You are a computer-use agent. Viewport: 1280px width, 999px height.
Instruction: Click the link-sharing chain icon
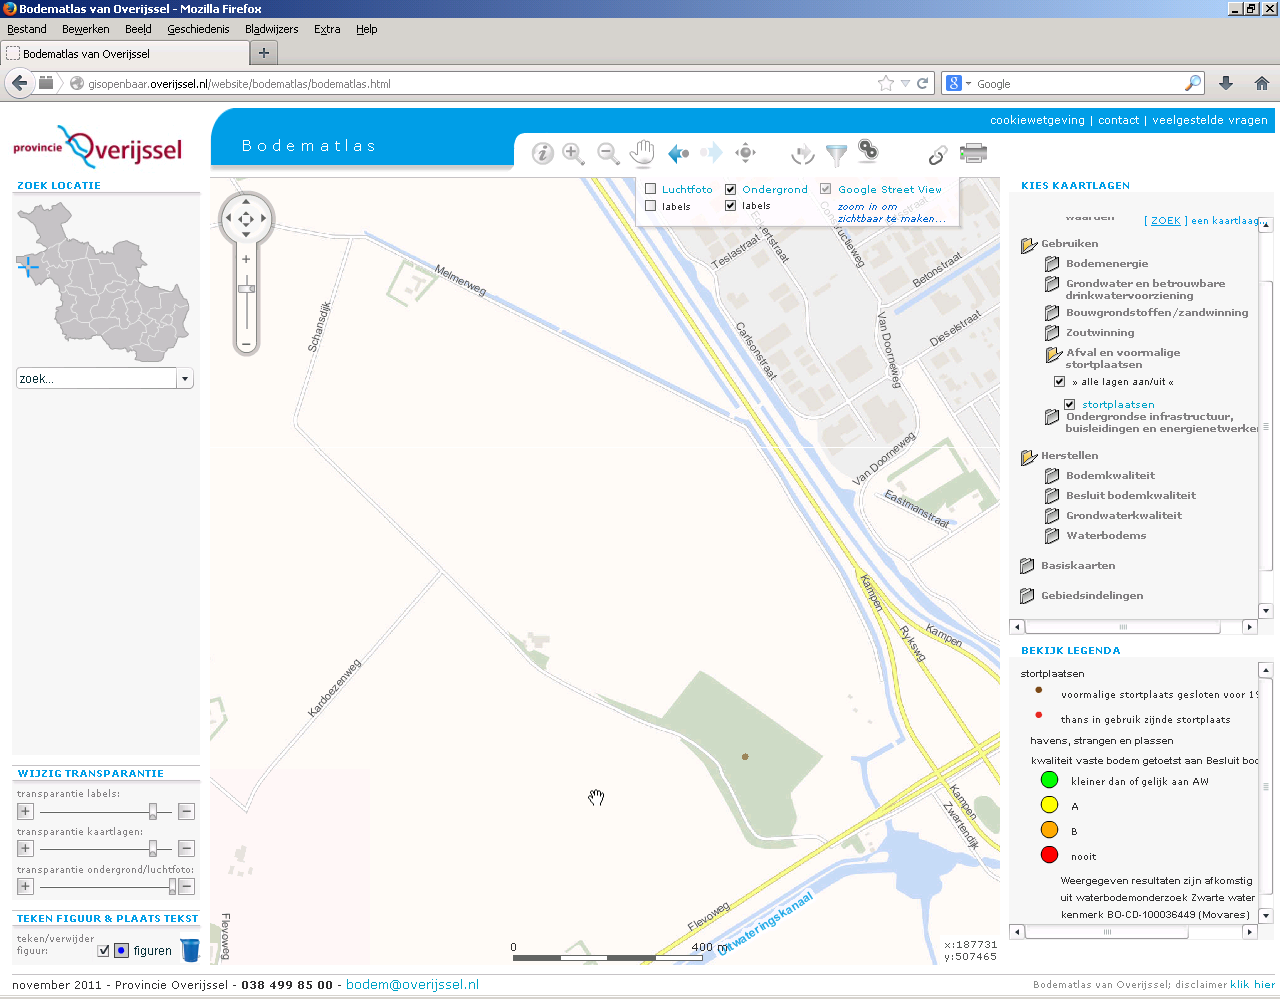(x=937, y=153)
